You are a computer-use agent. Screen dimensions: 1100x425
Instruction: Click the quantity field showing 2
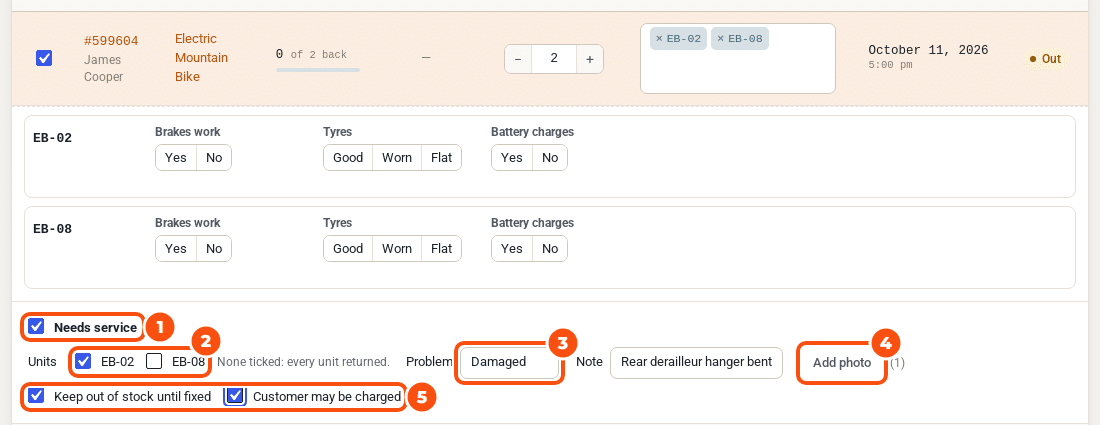(x=554, y=60)
